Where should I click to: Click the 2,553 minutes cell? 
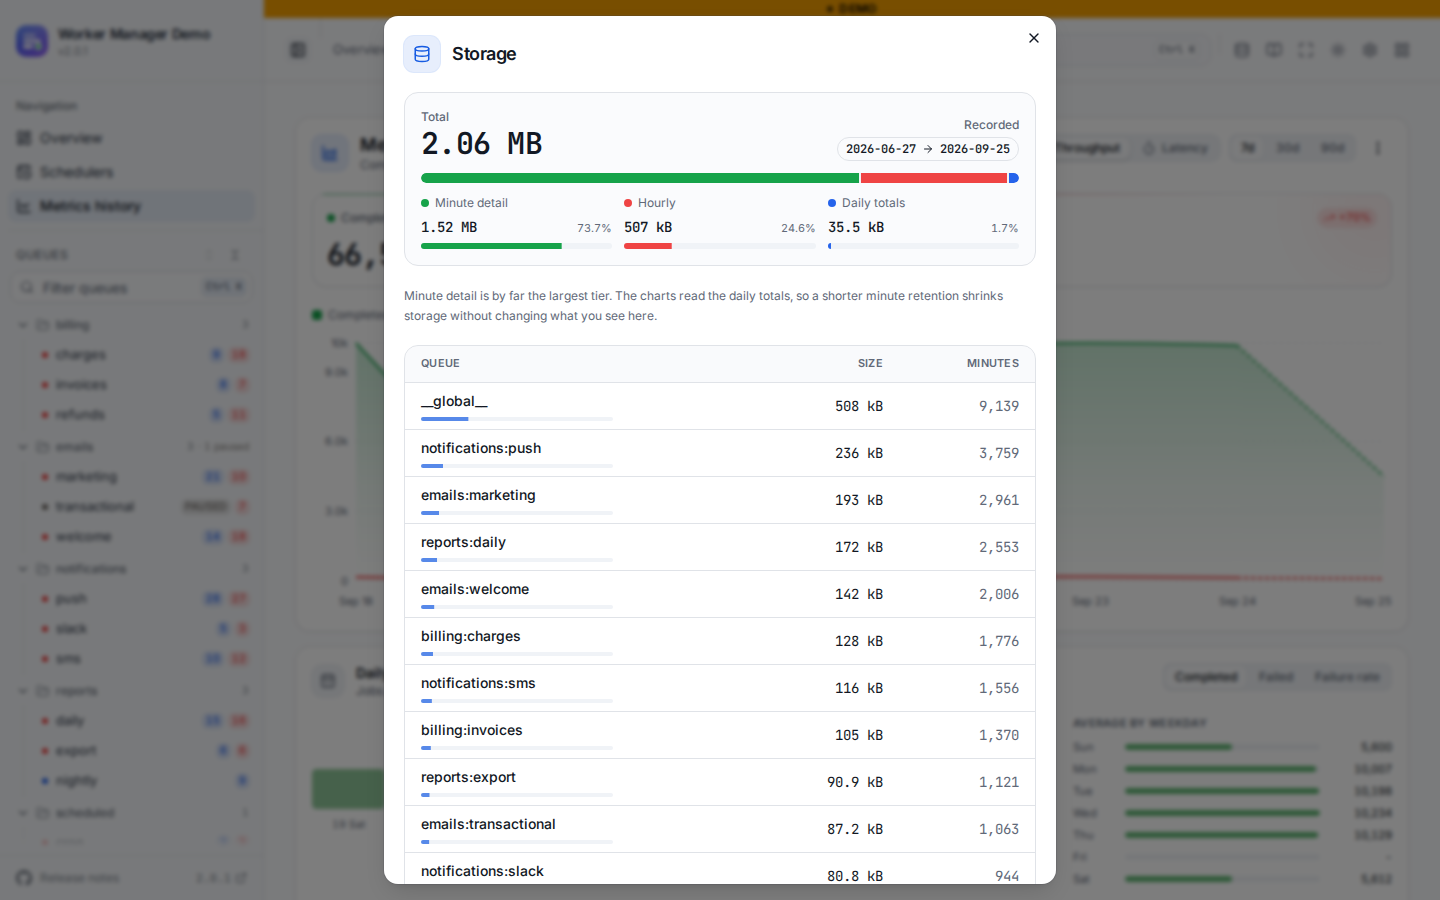click(999, 548)
